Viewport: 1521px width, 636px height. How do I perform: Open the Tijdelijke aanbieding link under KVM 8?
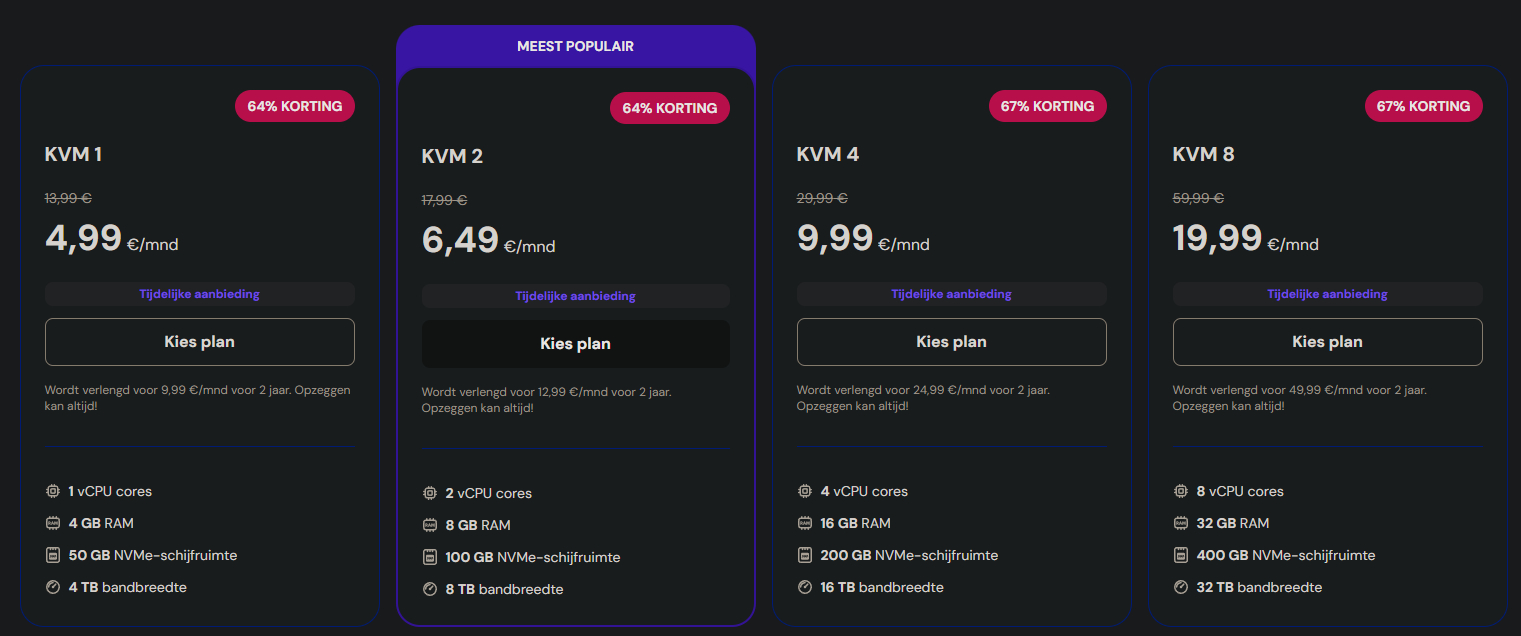1327,293
